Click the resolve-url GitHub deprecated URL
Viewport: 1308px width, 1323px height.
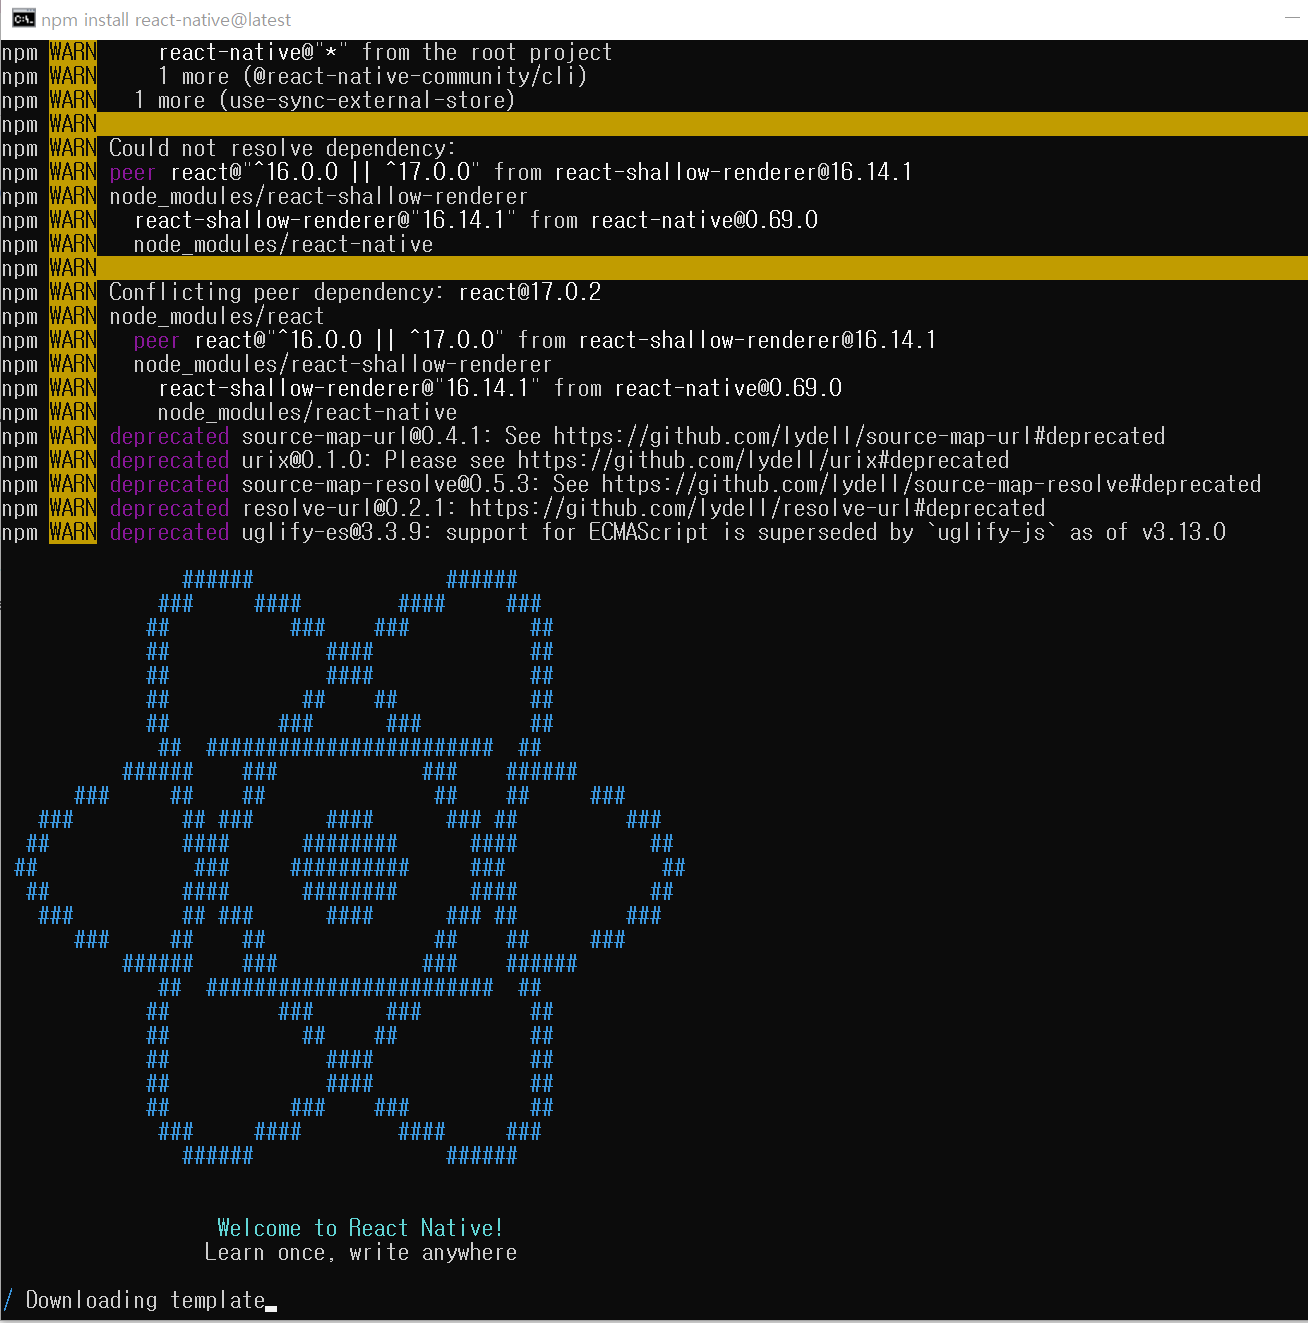click(x=757, y=508)
